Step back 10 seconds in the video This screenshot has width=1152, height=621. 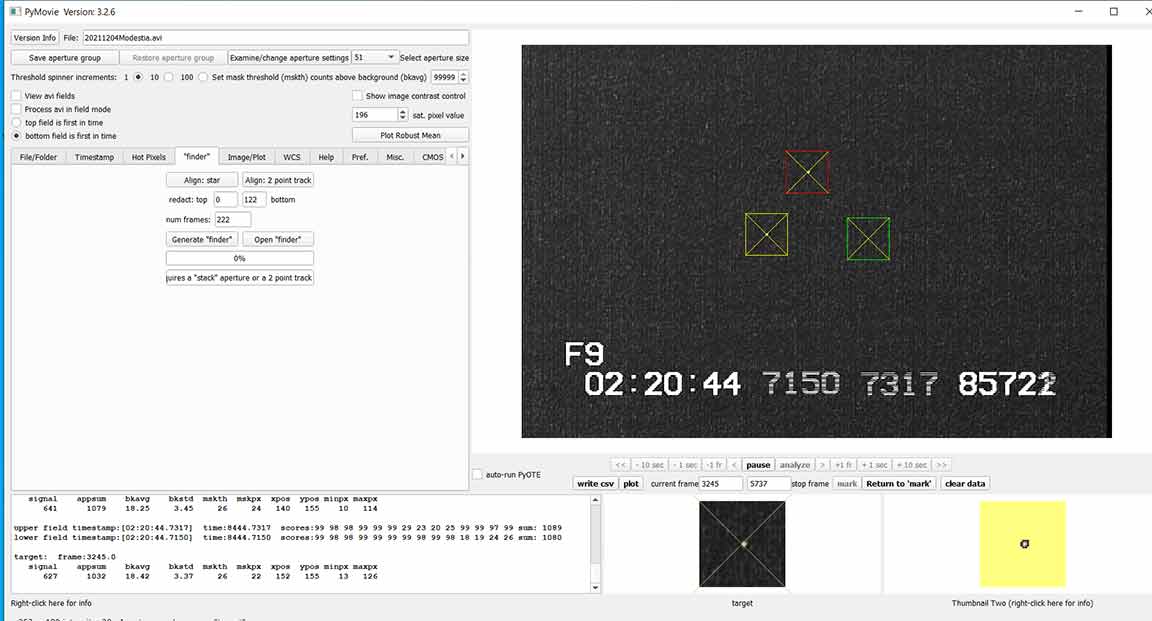(649, 465)
